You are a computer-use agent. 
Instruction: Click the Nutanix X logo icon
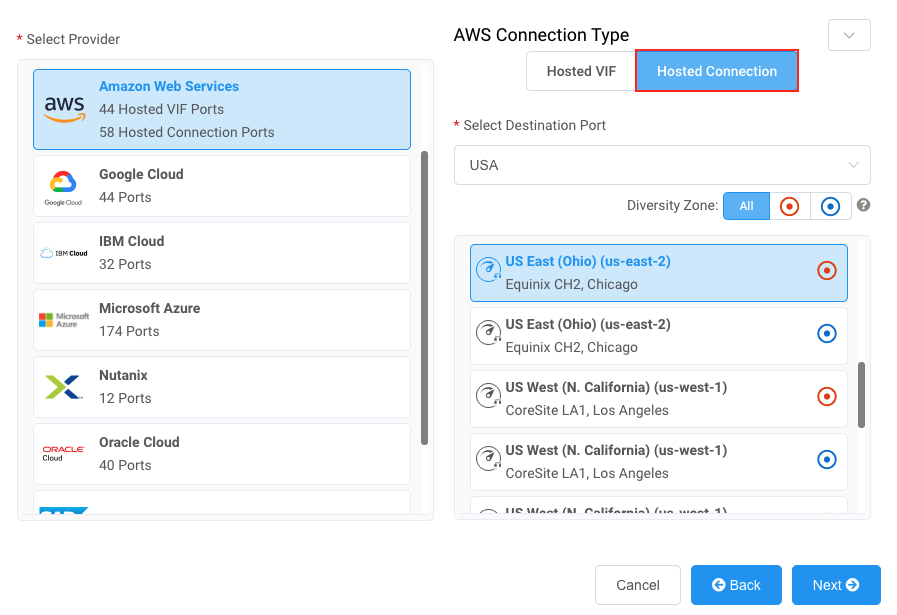point(63,387)
